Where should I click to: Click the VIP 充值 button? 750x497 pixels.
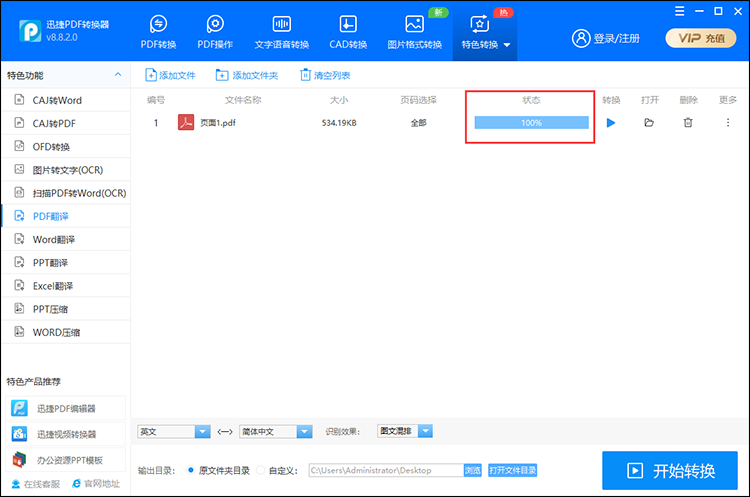coord(701,38)
